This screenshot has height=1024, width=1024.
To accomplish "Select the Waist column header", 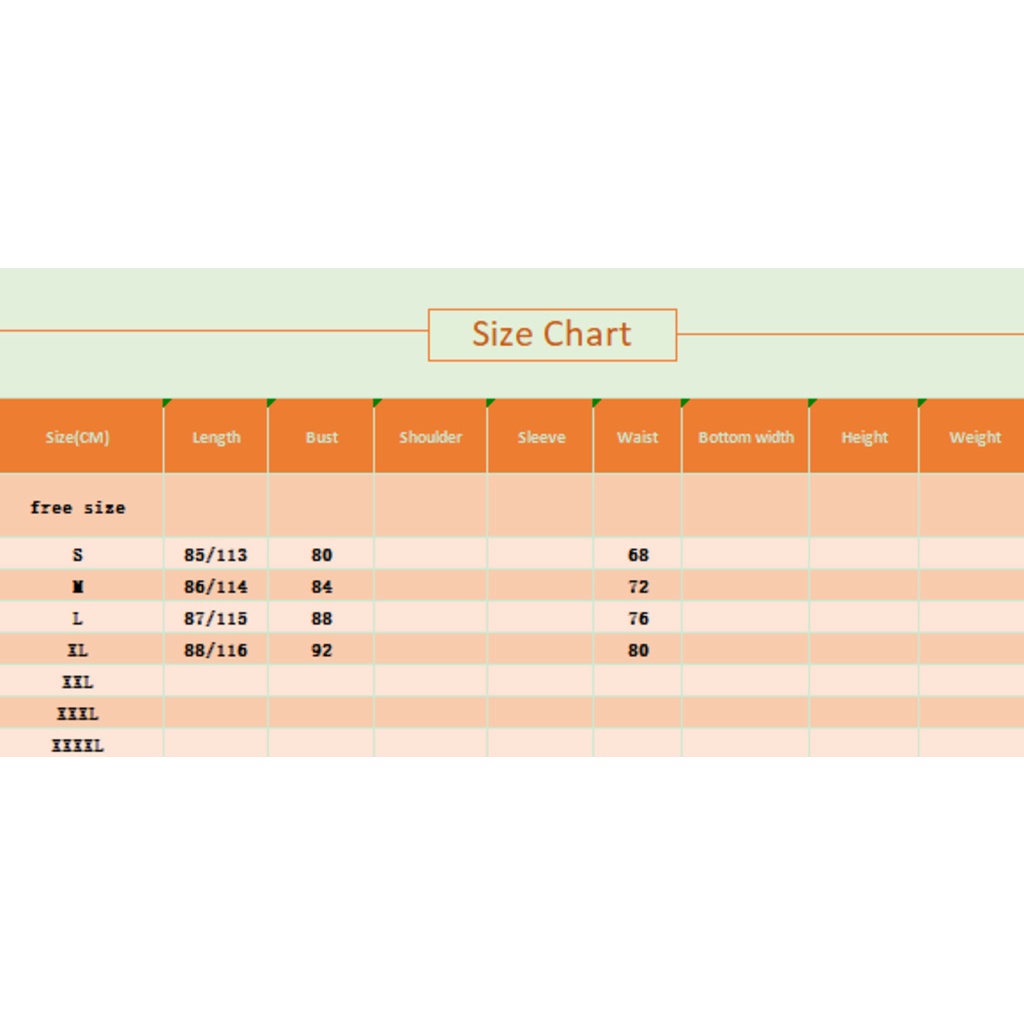I will pyautogui.click(x=637, y=437).
